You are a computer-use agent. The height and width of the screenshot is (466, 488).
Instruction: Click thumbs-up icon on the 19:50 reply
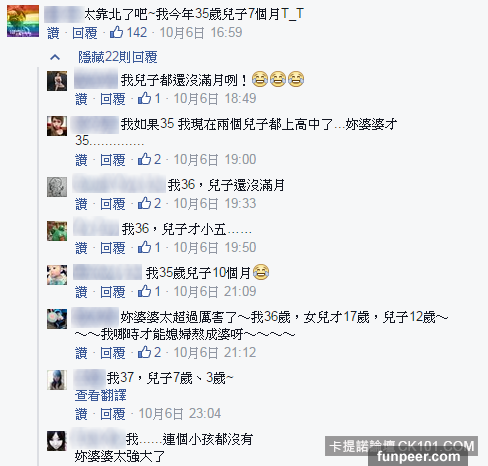point(144,247)
